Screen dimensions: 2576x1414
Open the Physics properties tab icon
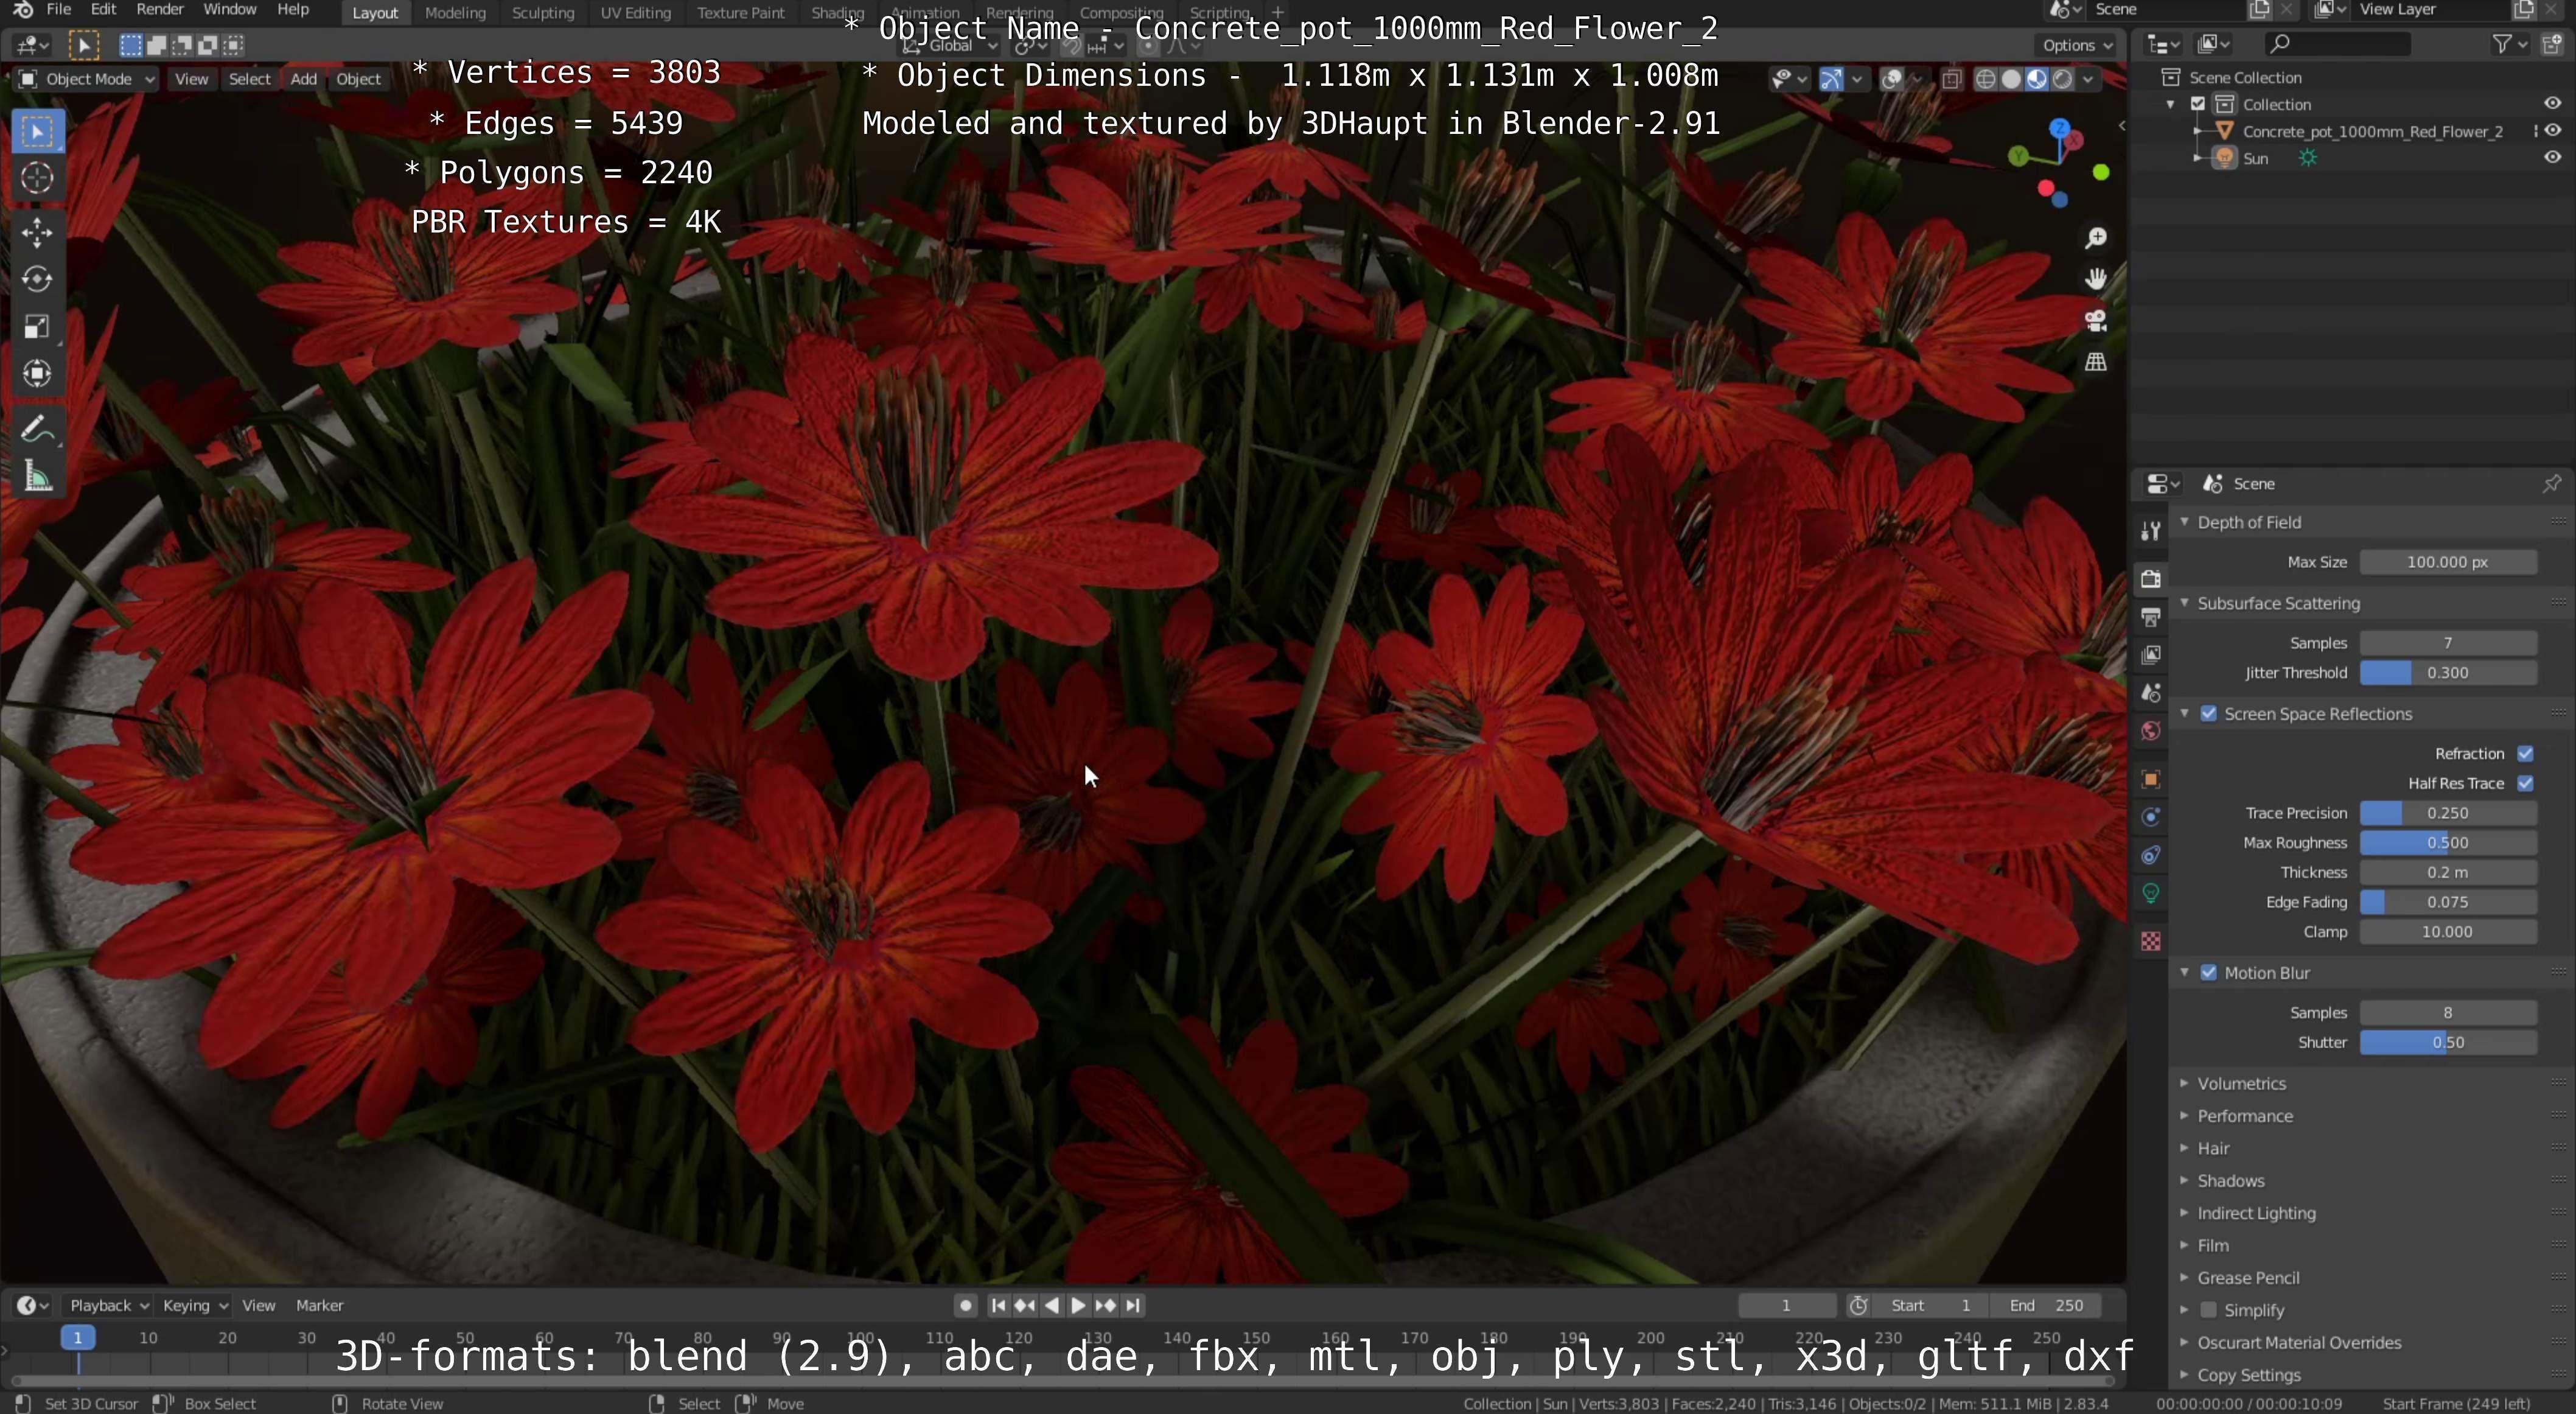tap(2150, 817)
